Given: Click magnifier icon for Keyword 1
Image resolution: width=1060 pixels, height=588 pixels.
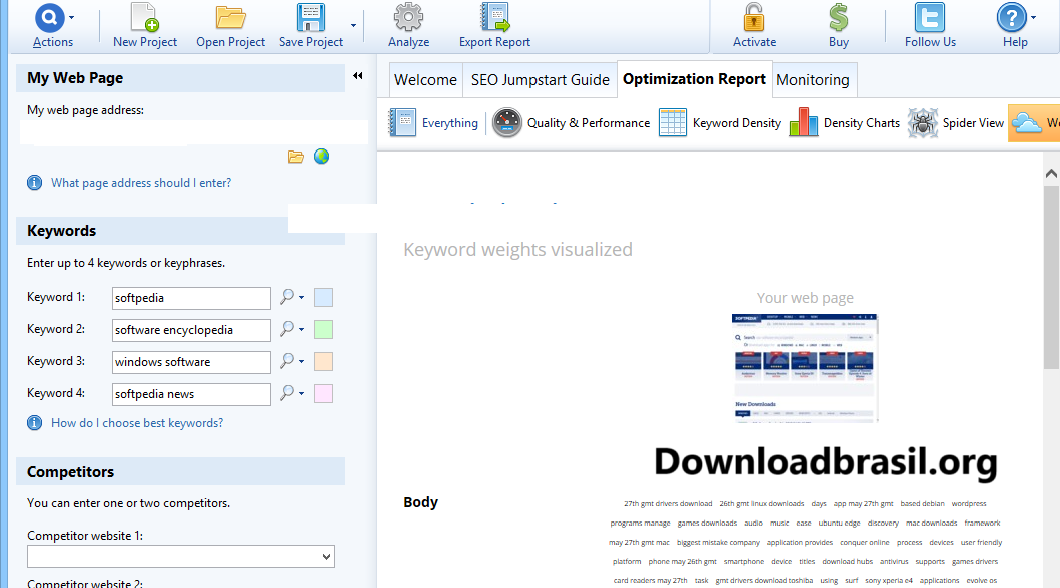Looking at the screenshot, I should click(287, 297).
